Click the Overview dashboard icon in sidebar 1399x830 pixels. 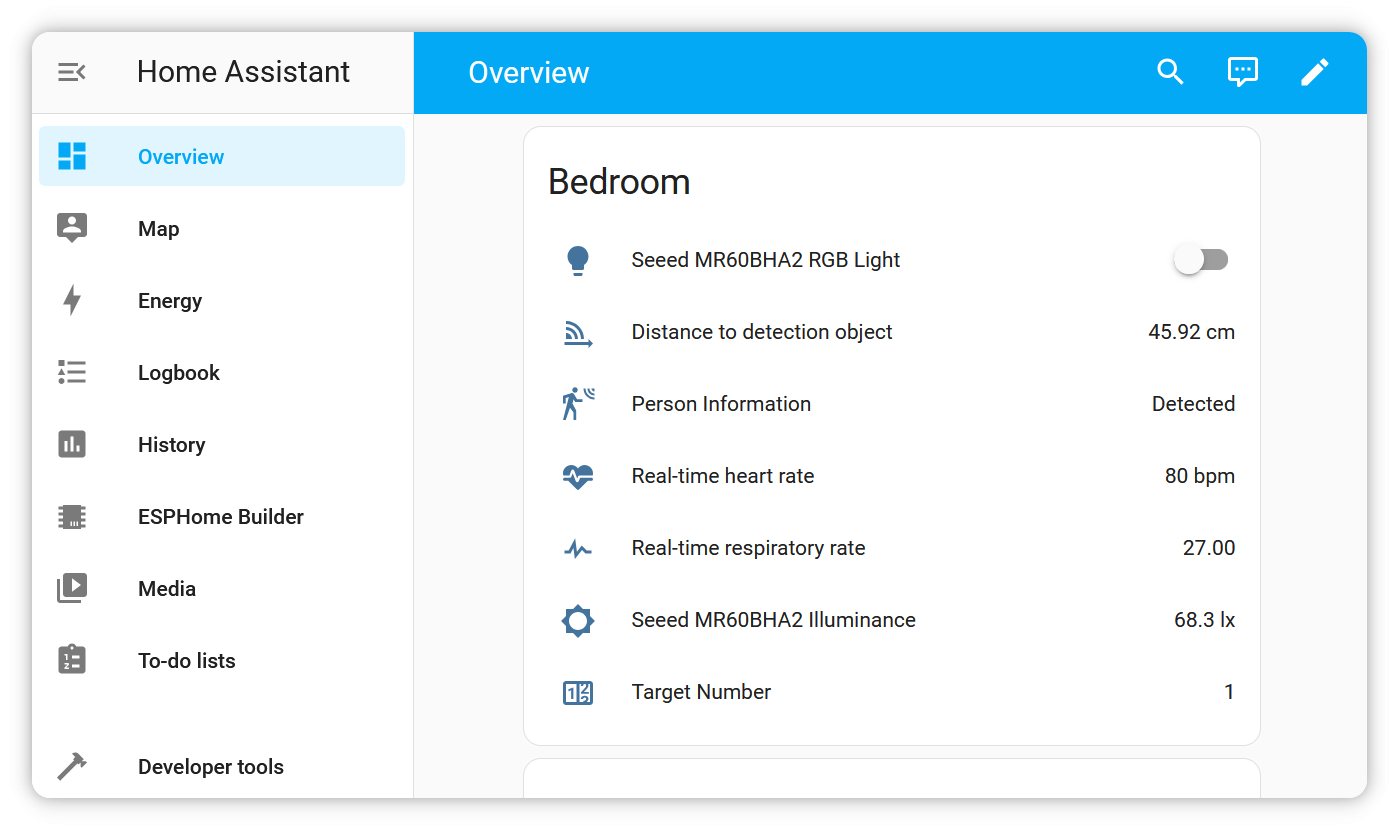click(x=72, y=156)
